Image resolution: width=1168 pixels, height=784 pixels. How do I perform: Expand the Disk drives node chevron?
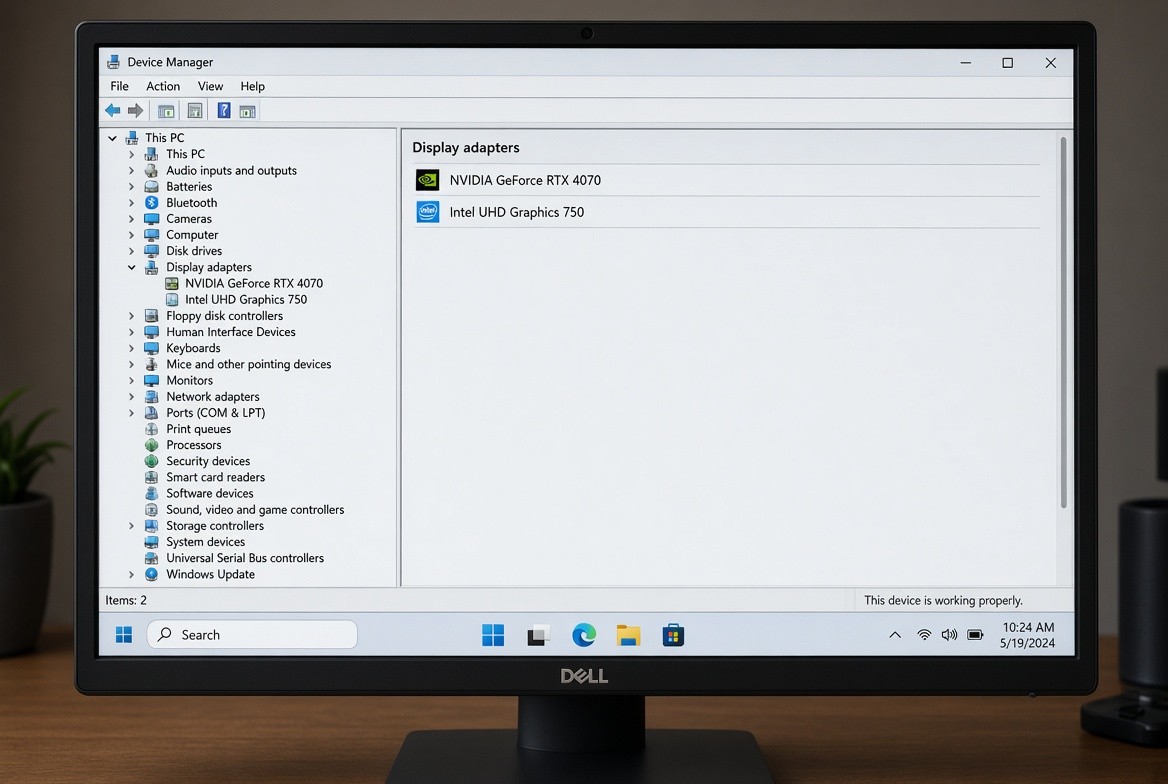point(132,251)
